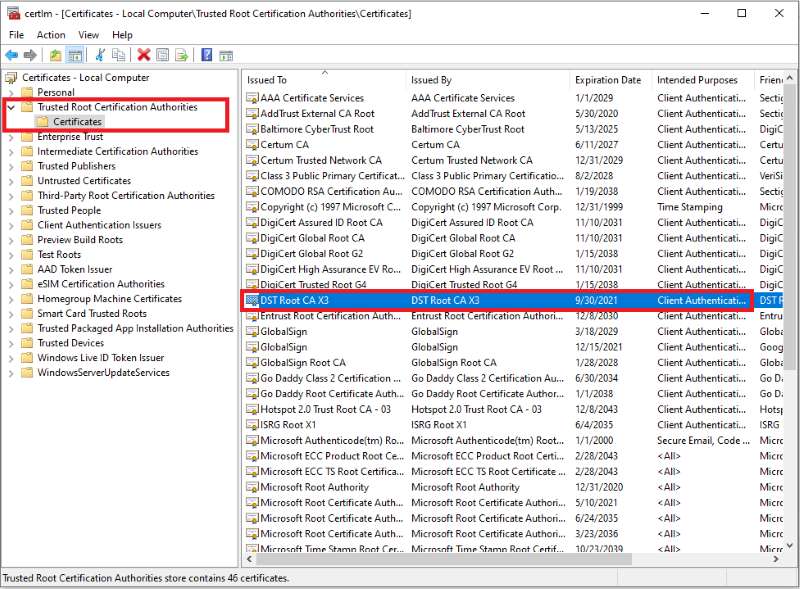Image resolution: width=800 pixels, height=589 pixels.
Task: Click certificate icon of Baltimore CyberTrust Root
Action: click(x=252, y=129)
